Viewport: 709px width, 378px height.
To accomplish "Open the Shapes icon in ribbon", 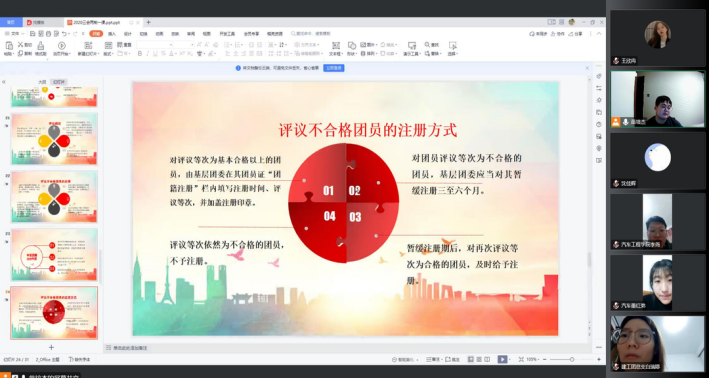I will pos(352,45).
